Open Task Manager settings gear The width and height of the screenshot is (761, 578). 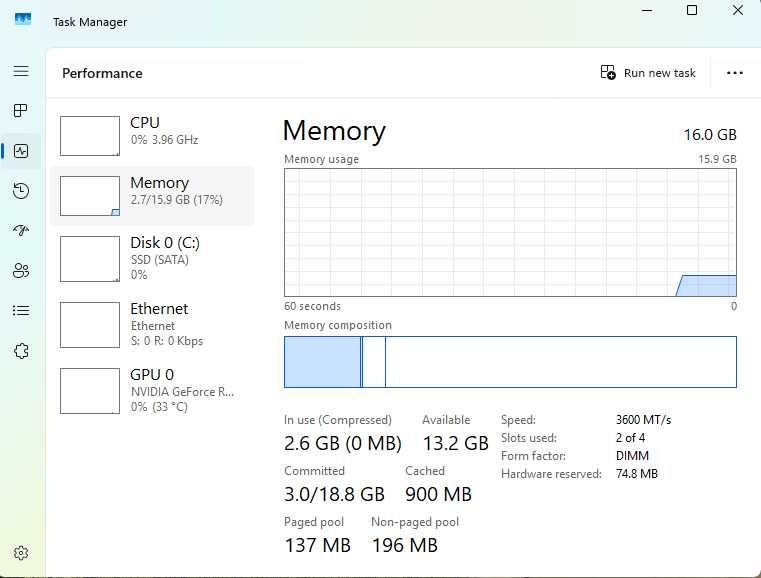(x=21, y=553)
